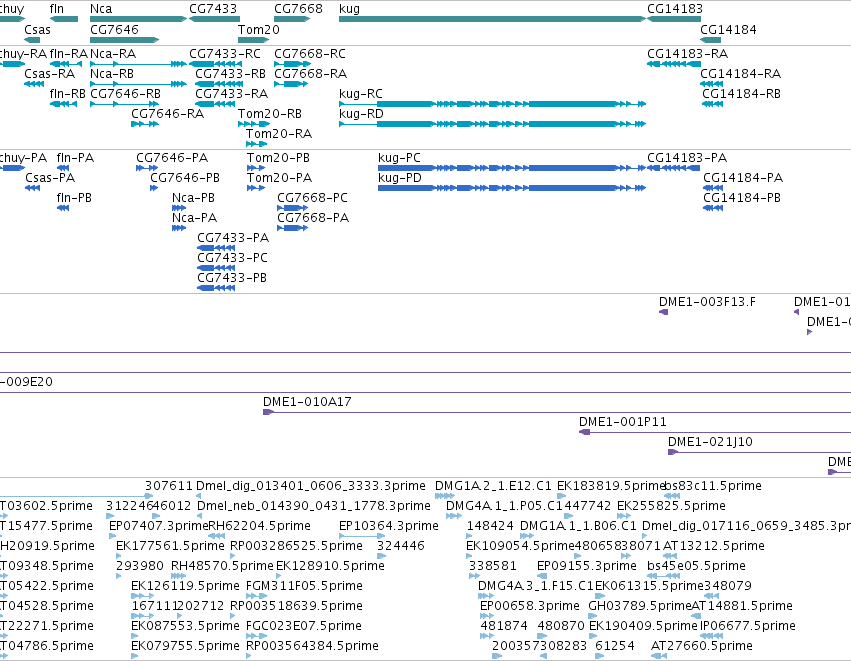Select the CG14184 gene bar
This screenshot has width=851, height=661.
point(710,40)
